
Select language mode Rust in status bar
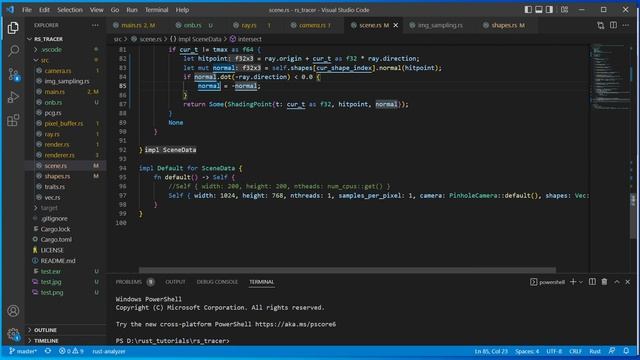click(x=595, y=351)
